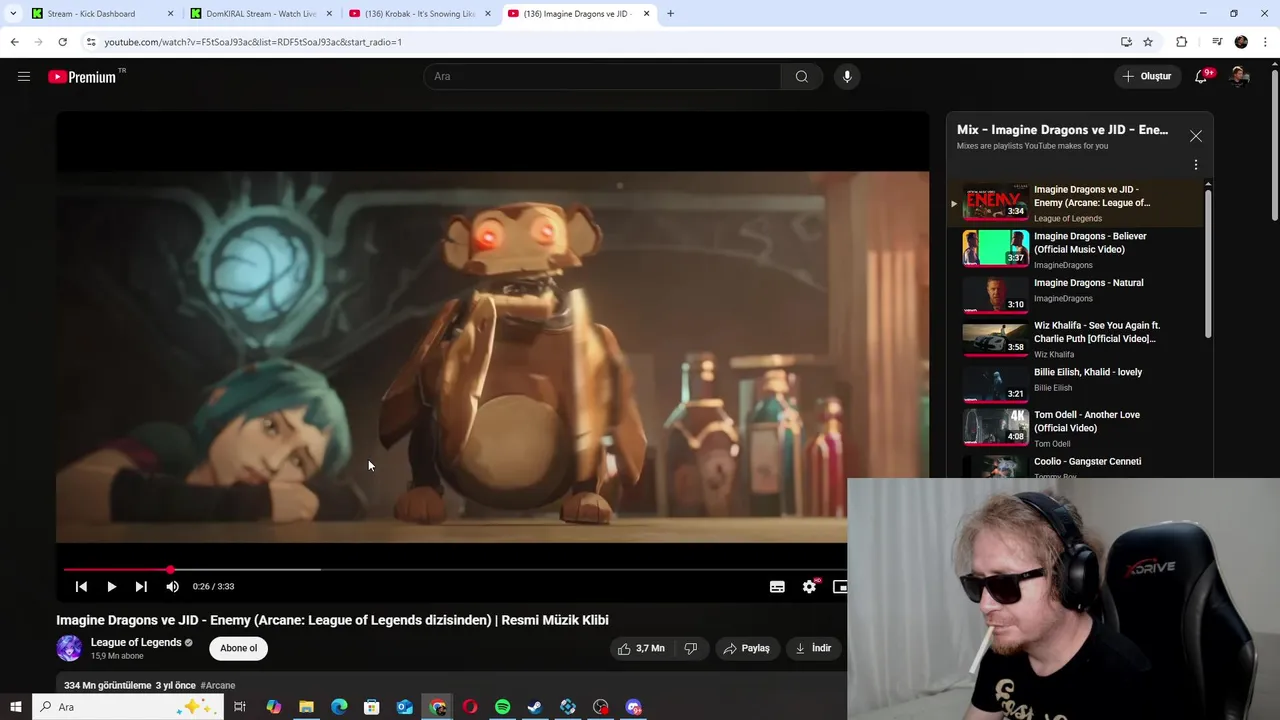
Task: Play Wiz Khalifa - See You Again
Action: (x=1075, y=340)
